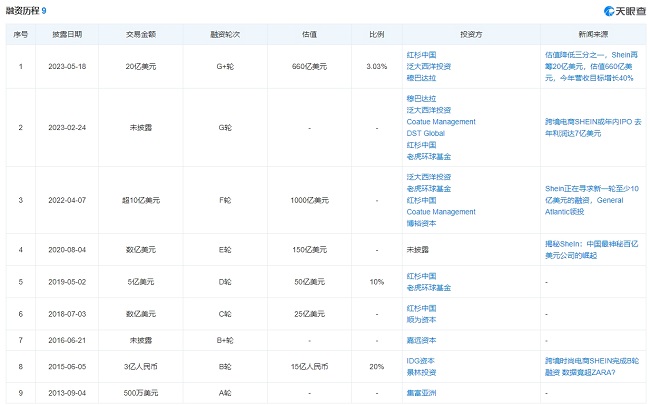Select the 超10亿美元 amount cell
This screenshot has height=405, width=650.
[x=141, y=200]
